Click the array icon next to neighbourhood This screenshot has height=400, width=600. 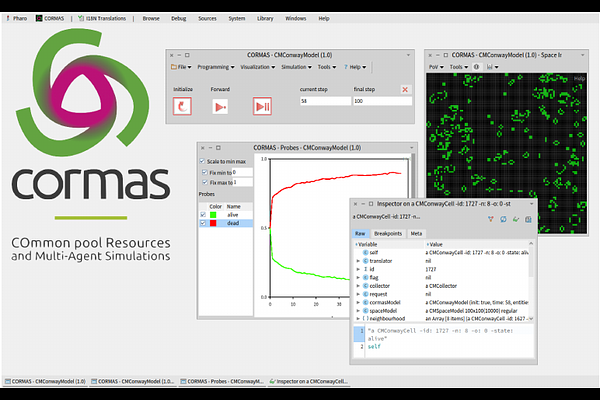click(365, 318)
